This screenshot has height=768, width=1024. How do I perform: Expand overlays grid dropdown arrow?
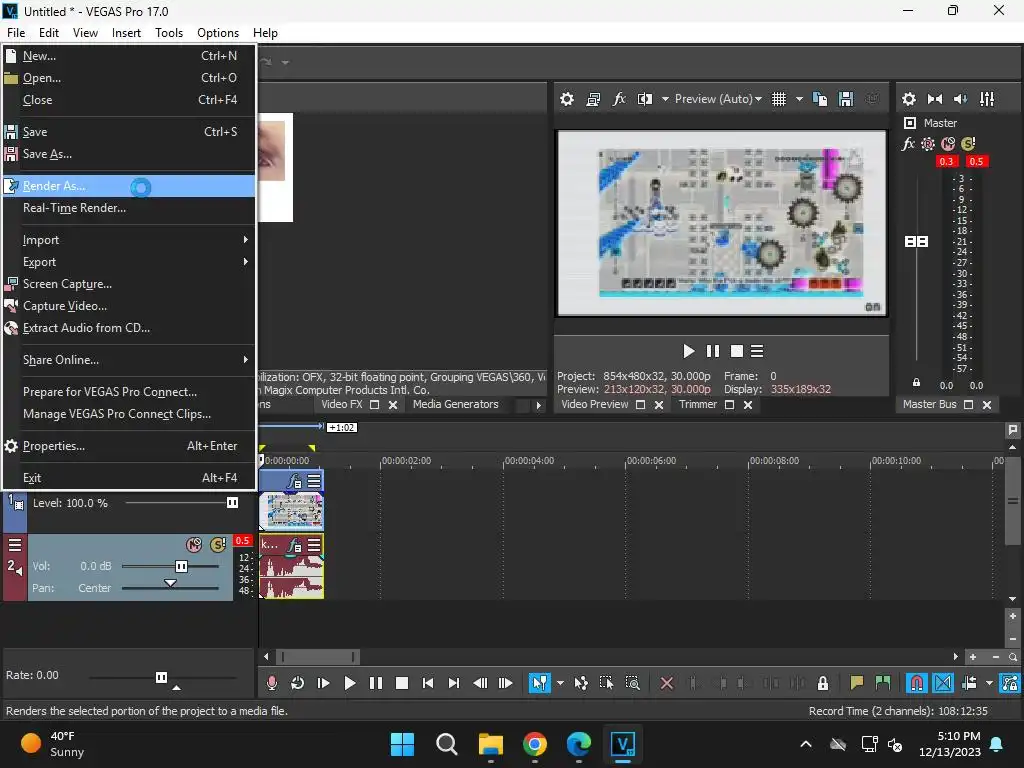pyautogui.click(x=799, y=99)
